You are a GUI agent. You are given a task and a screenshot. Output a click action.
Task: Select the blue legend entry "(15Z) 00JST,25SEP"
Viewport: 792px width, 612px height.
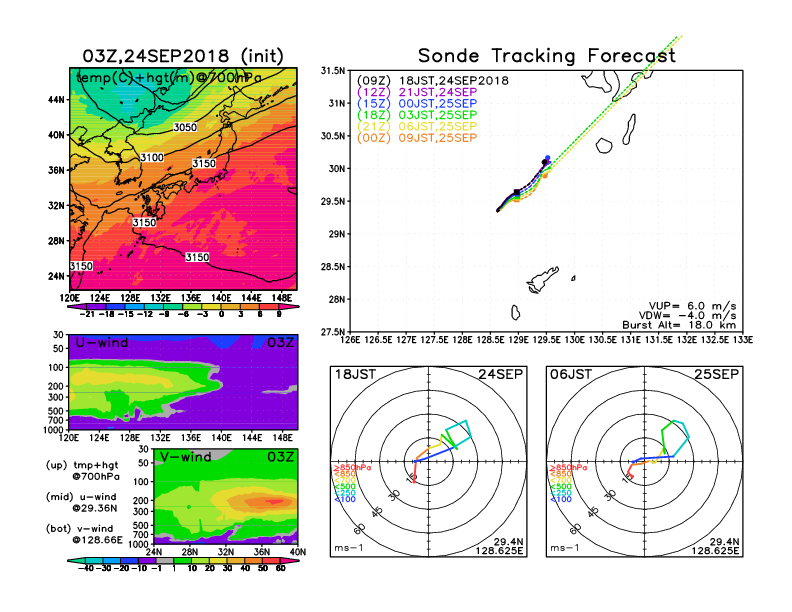tap(417, 104)
